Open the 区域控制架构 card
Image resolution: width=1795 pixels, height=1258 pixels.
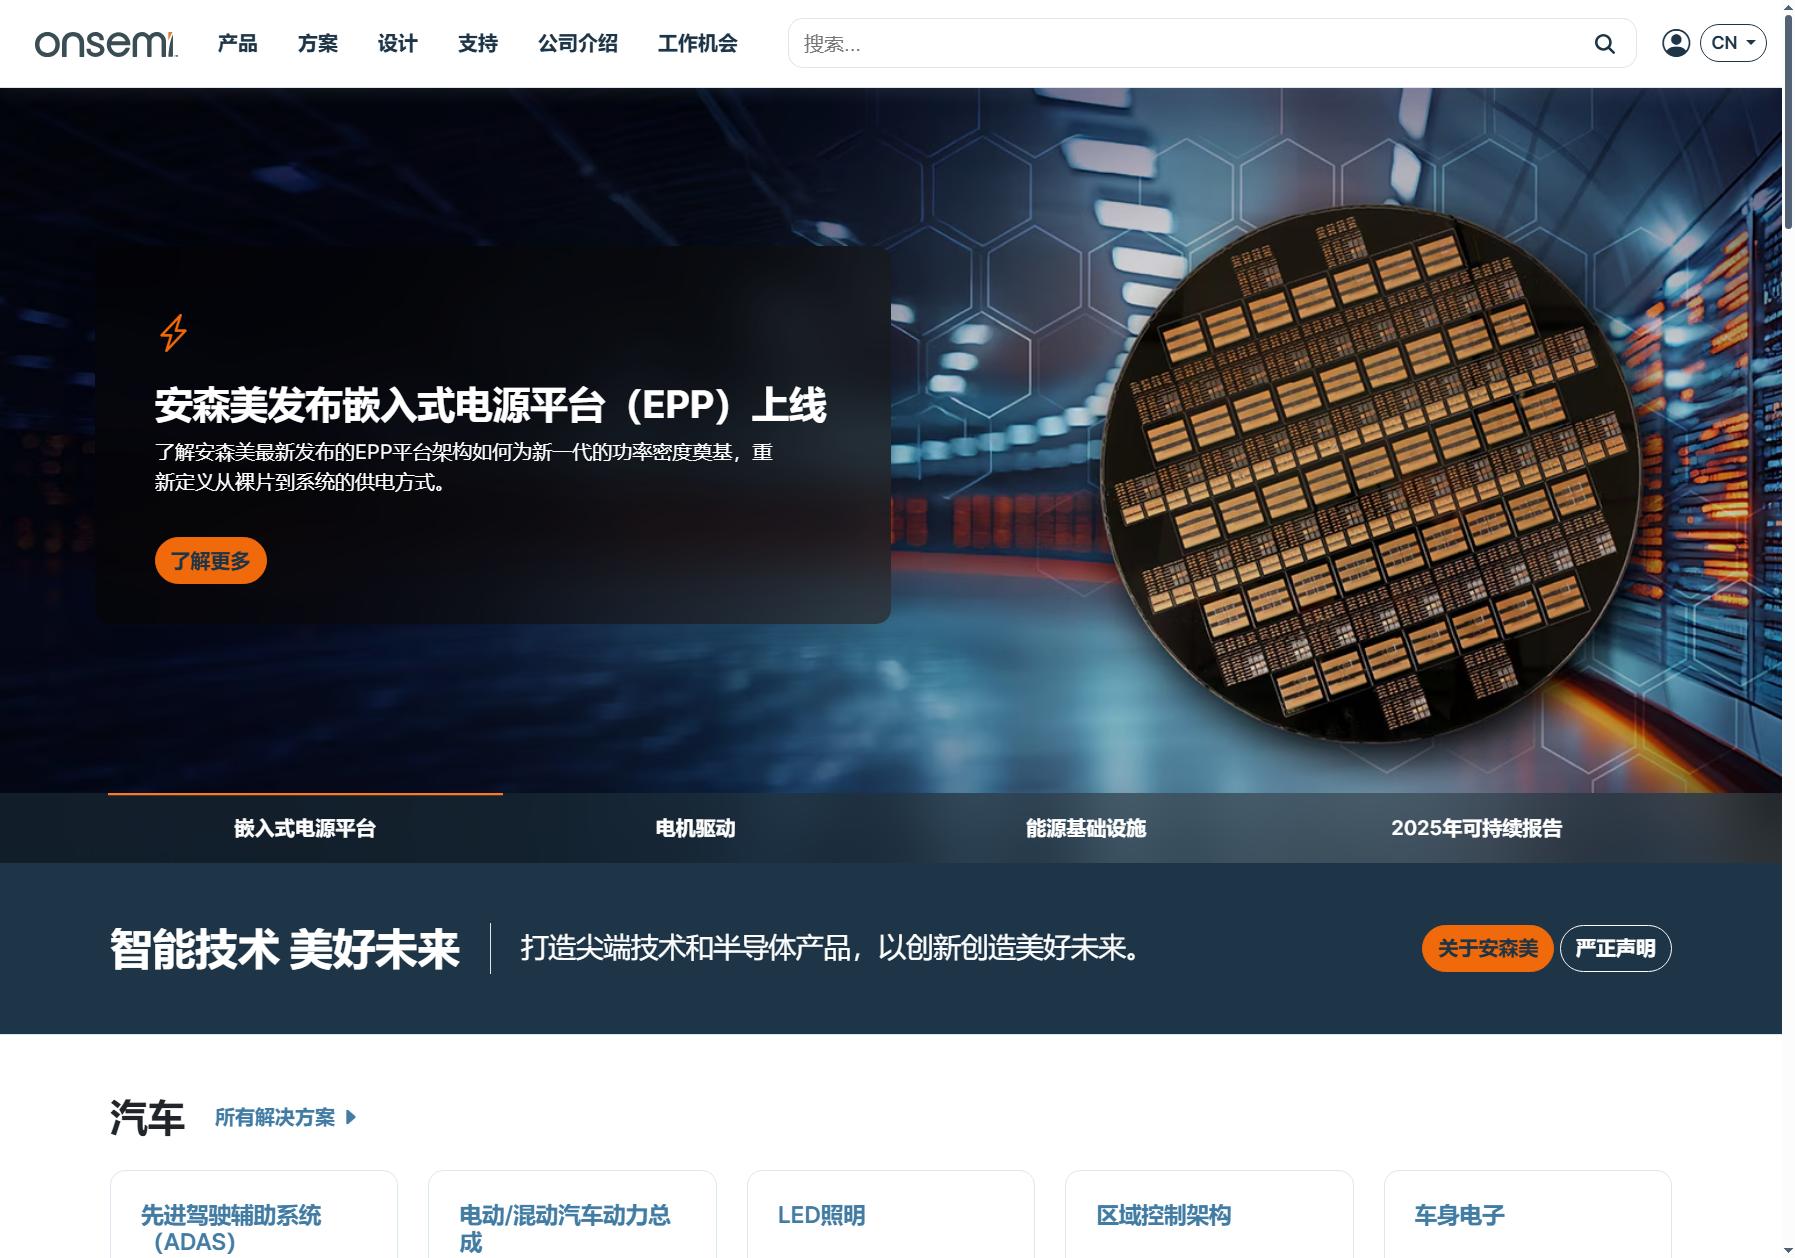(x=1209, y=1215)
